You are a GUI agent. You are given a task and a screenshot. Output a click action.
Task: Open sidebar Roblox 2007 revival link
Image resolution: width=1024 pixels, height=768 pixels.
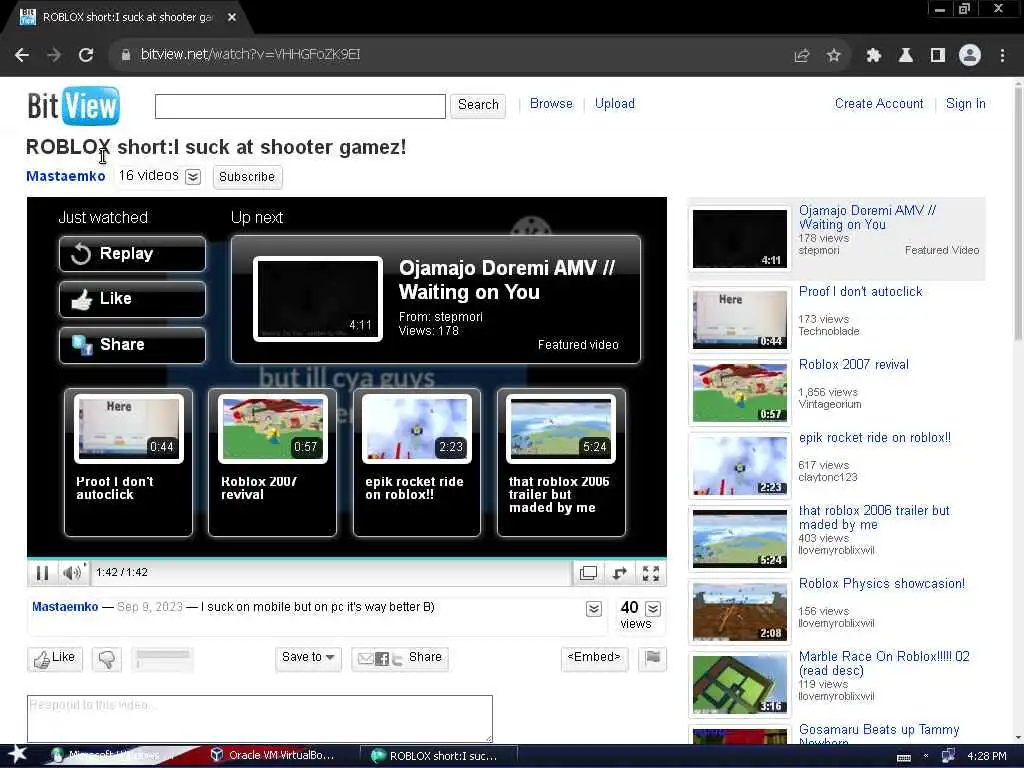pyautogui.click(x=854, y=365)
